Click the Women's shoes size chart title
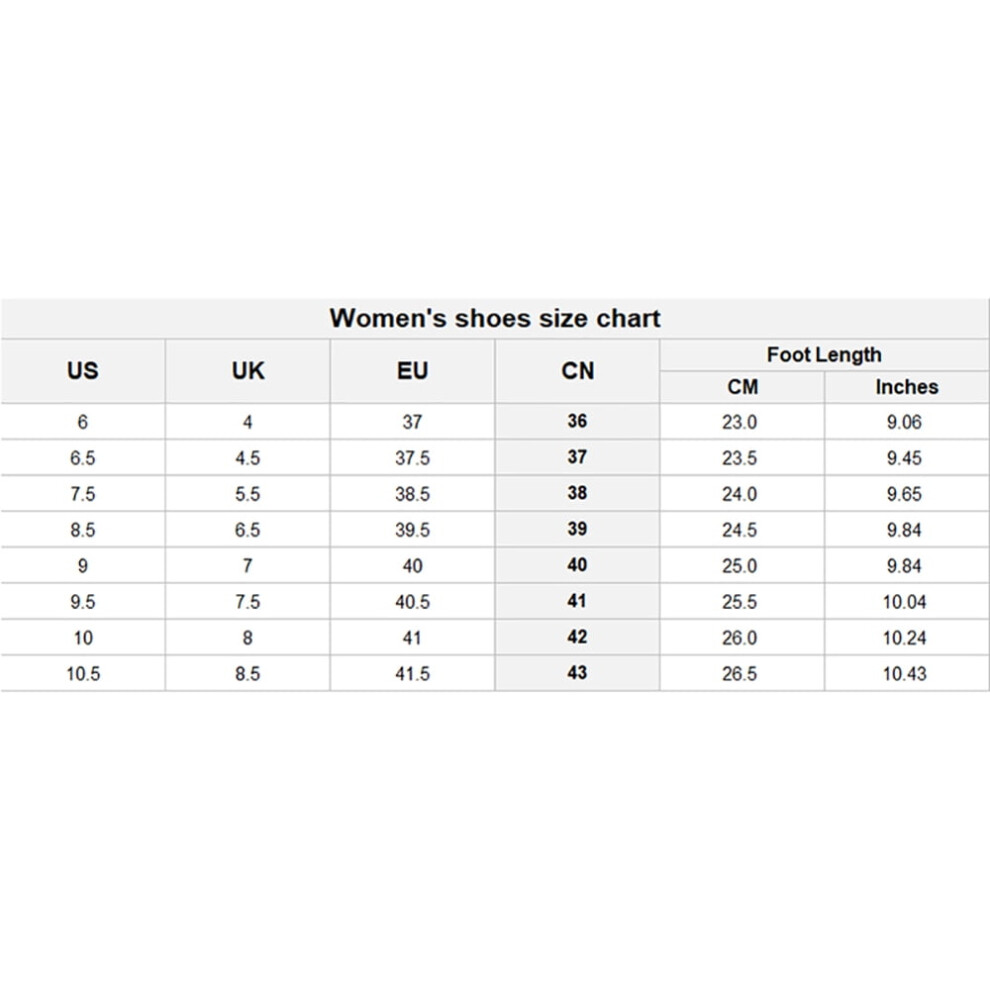Viewport: 990px width, 990px height. (x=495, y=318)
